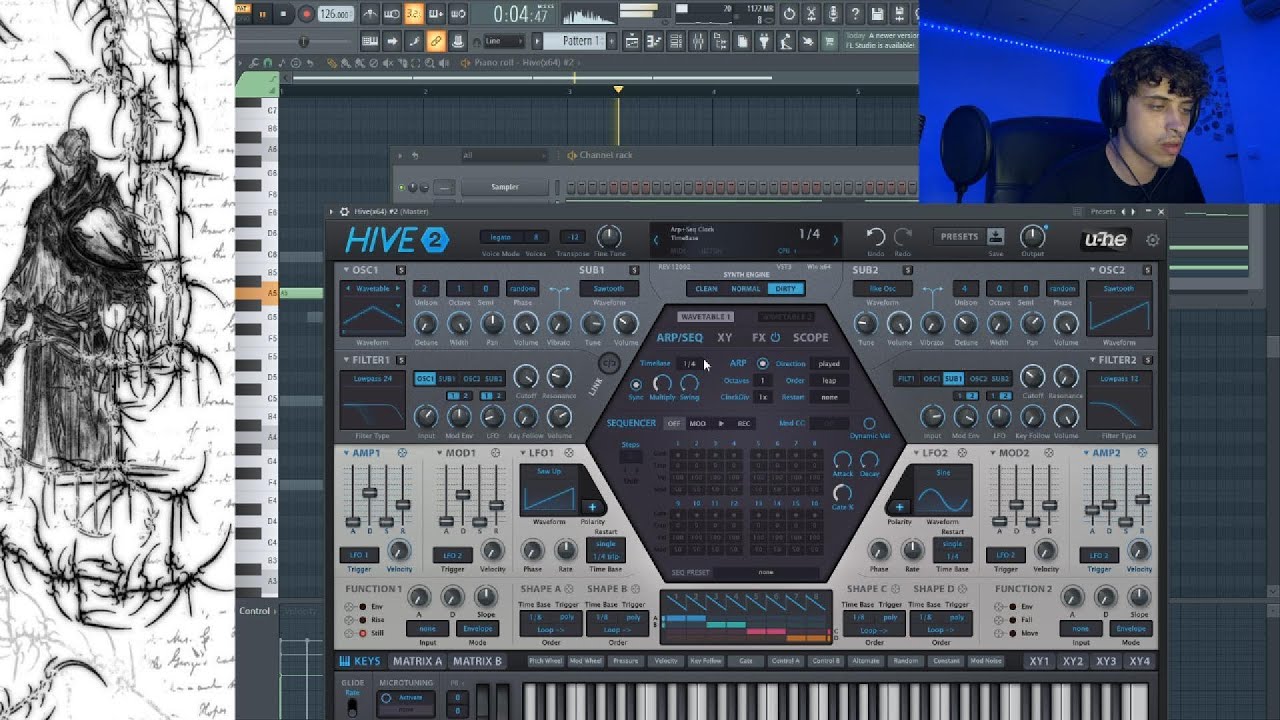Click the FL Studio record button

pos(306,14)
